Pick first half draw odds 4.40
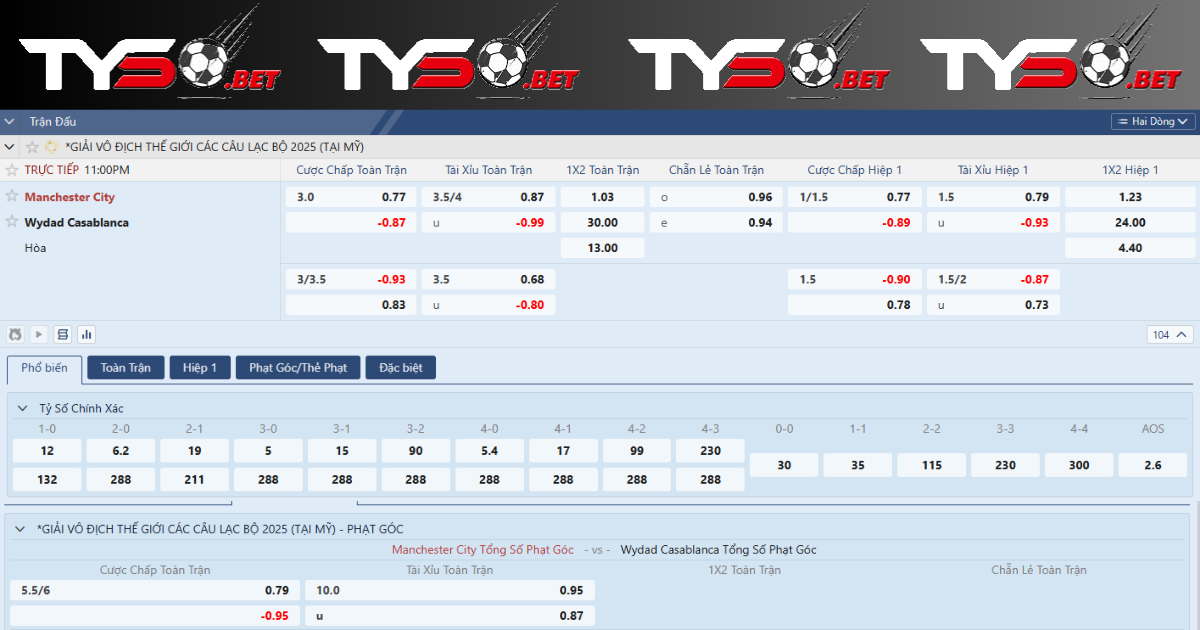Viewport: 1200px width, 630px height. pos(1130,248)
